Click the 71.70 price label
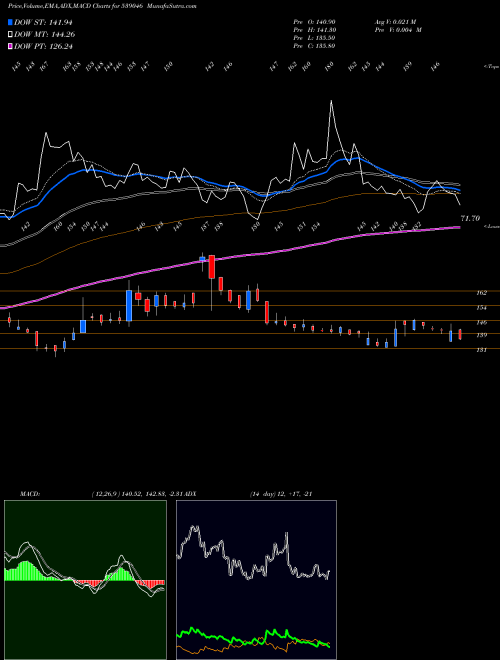Viewport: 500px width, 660px height. coord(470,218)
